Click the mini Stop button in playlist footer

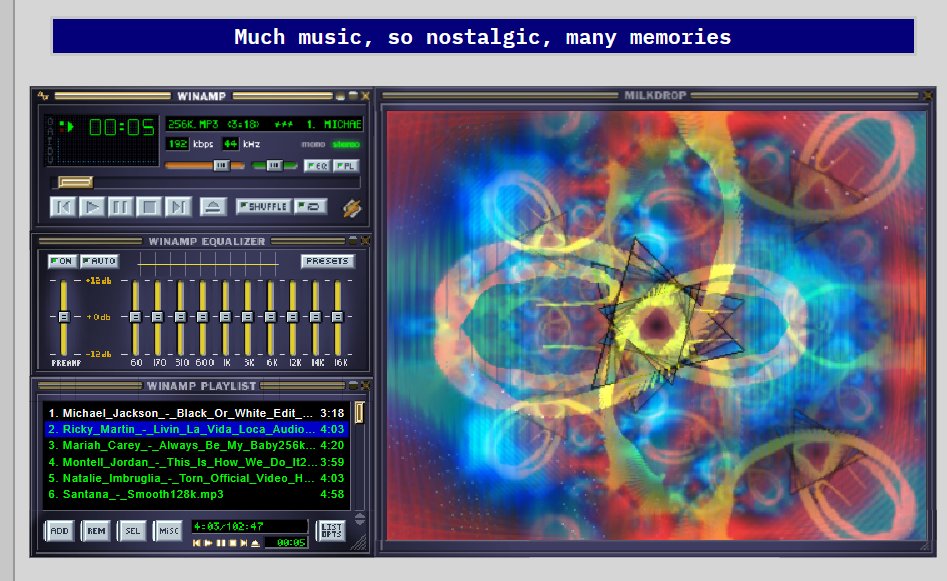point(233,543)
